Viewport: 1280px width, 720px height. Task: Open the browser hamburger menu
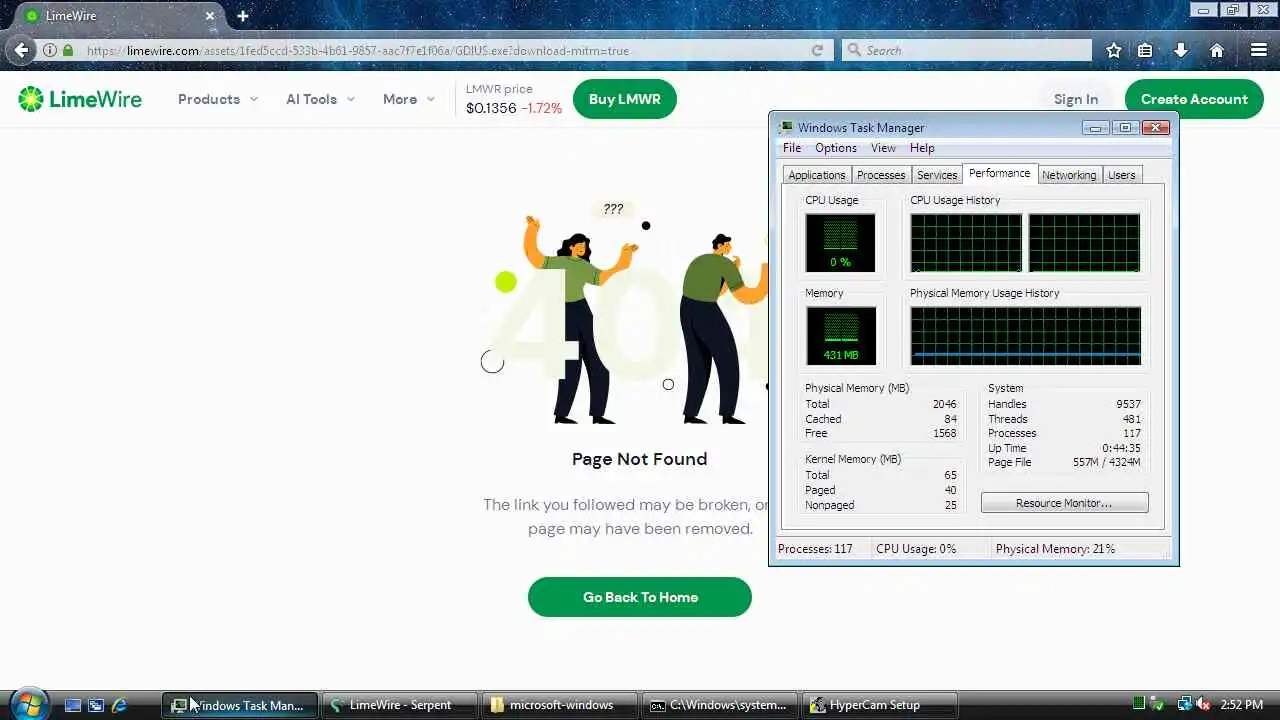(1259, 50)
